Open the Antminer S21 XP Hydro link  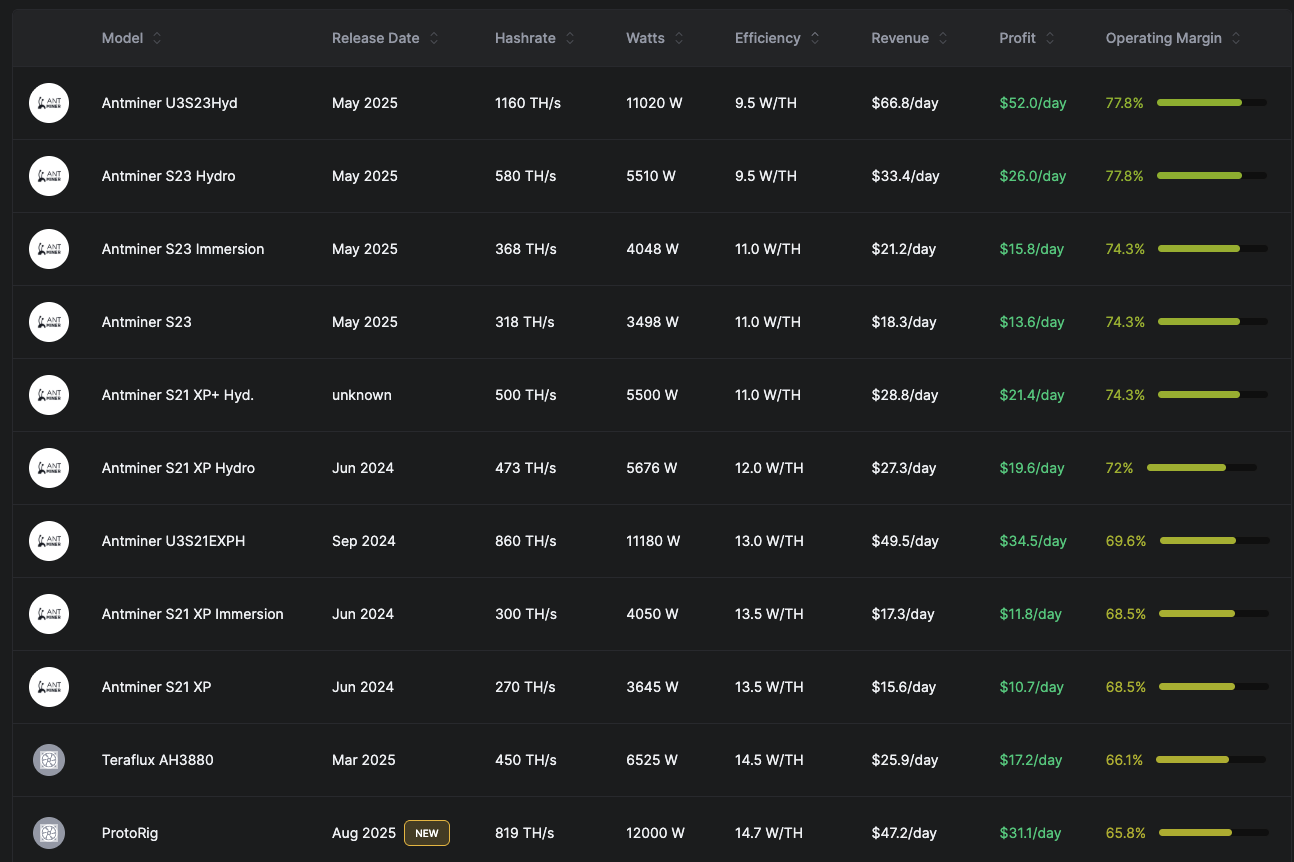(x=178, y=468)
